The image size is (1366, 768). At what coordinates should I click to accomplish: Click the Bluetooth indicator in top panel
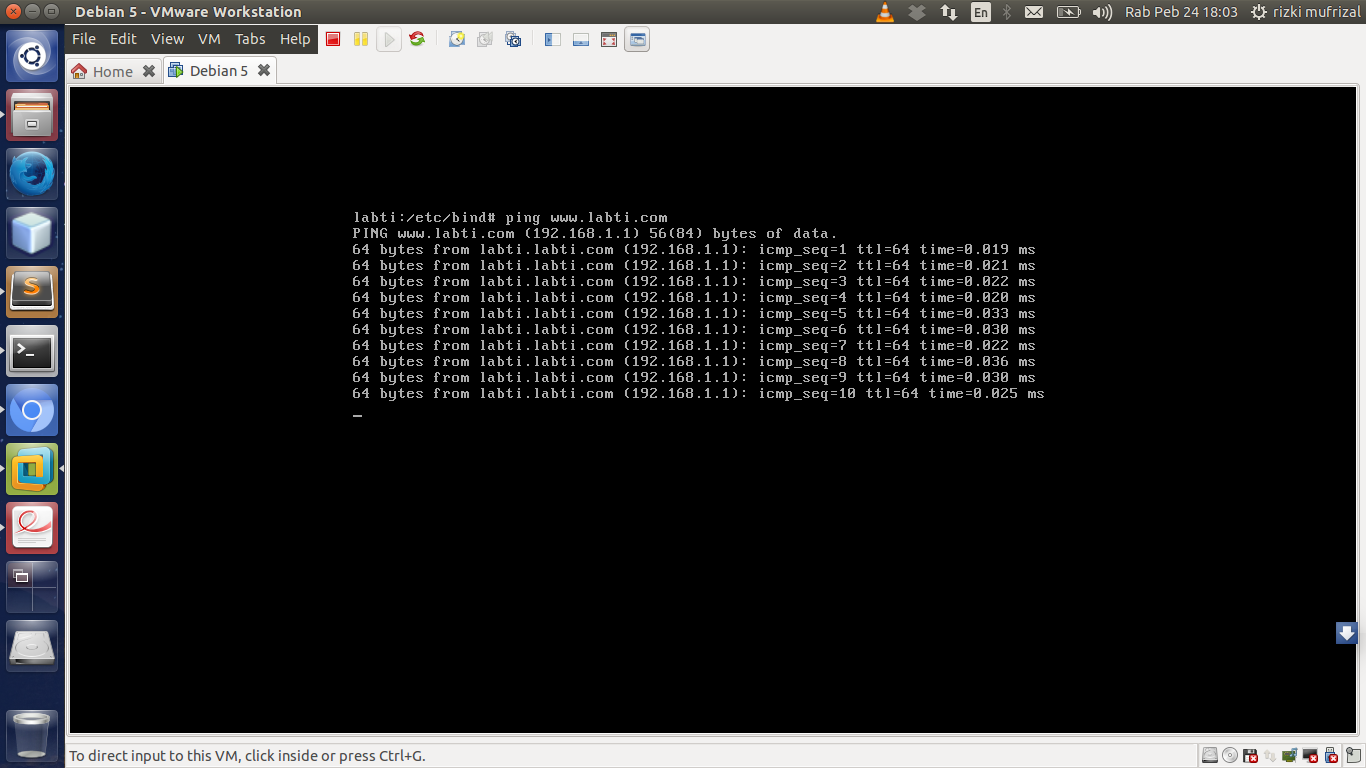[1008, 12]
